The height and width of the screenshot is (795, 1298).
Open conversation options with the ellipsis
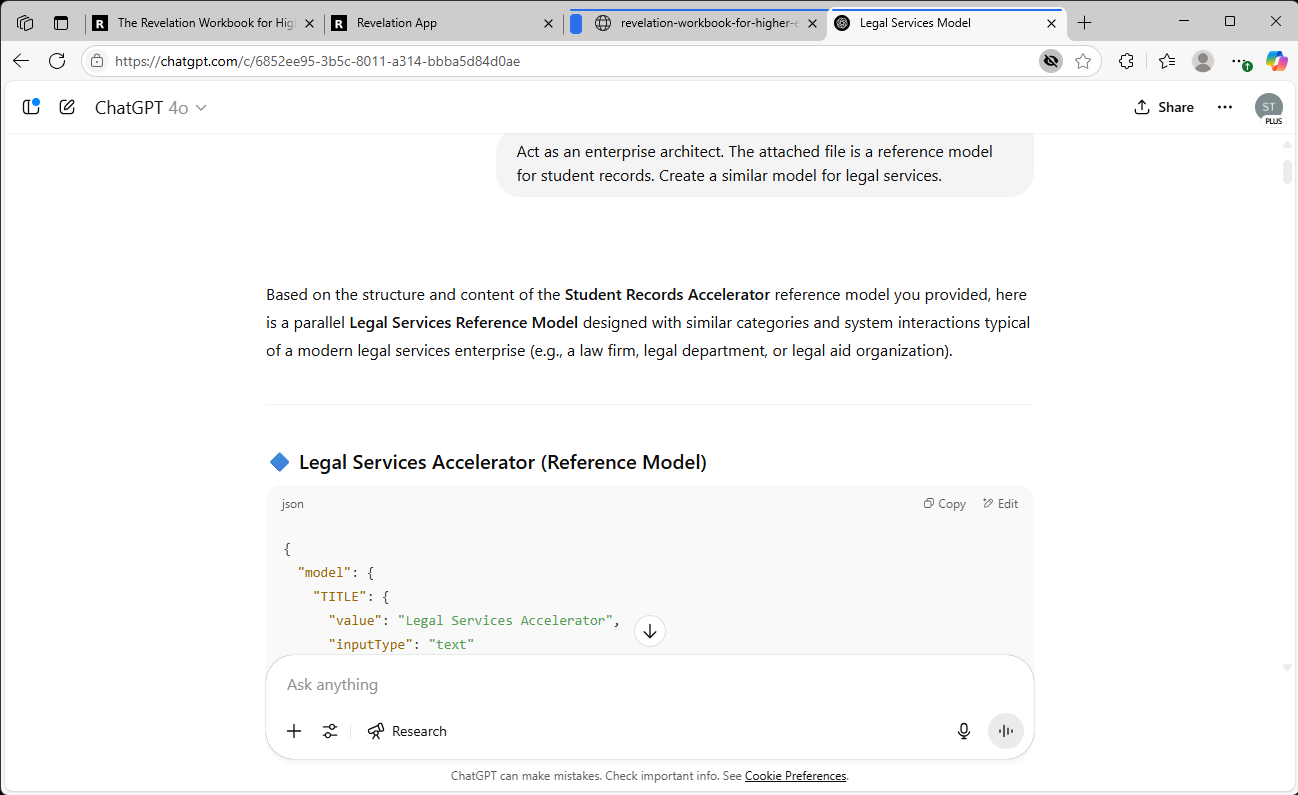click(x=1224, y=107)
